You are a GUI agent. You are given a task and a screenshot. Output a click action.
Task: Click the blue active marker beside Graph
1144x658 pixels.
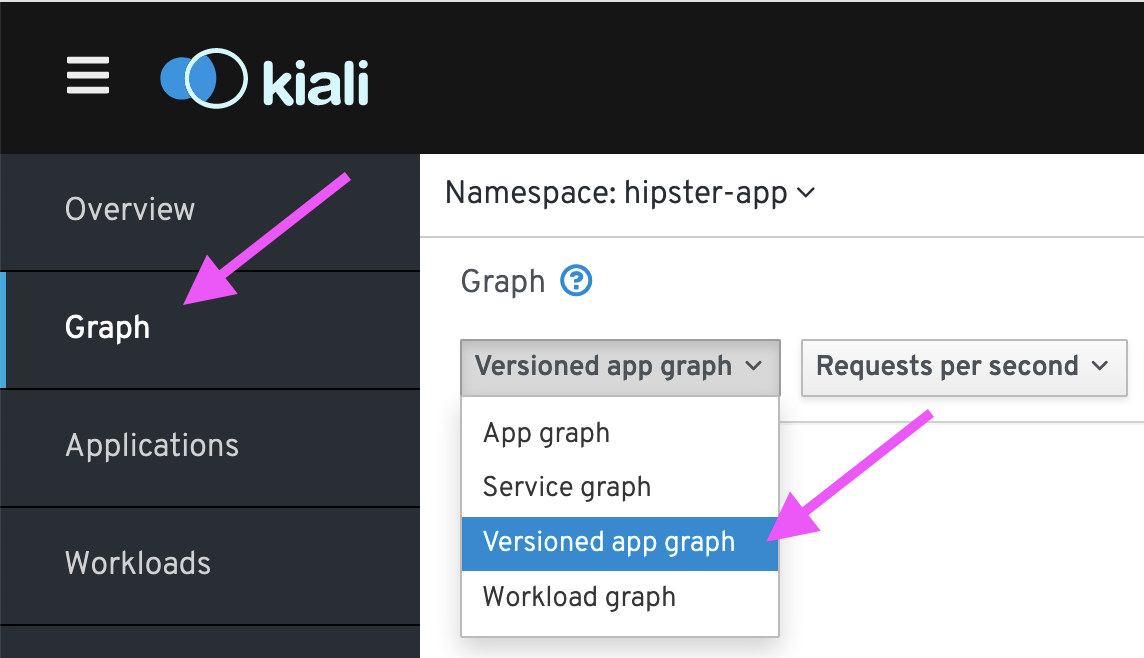click(3, 330)
